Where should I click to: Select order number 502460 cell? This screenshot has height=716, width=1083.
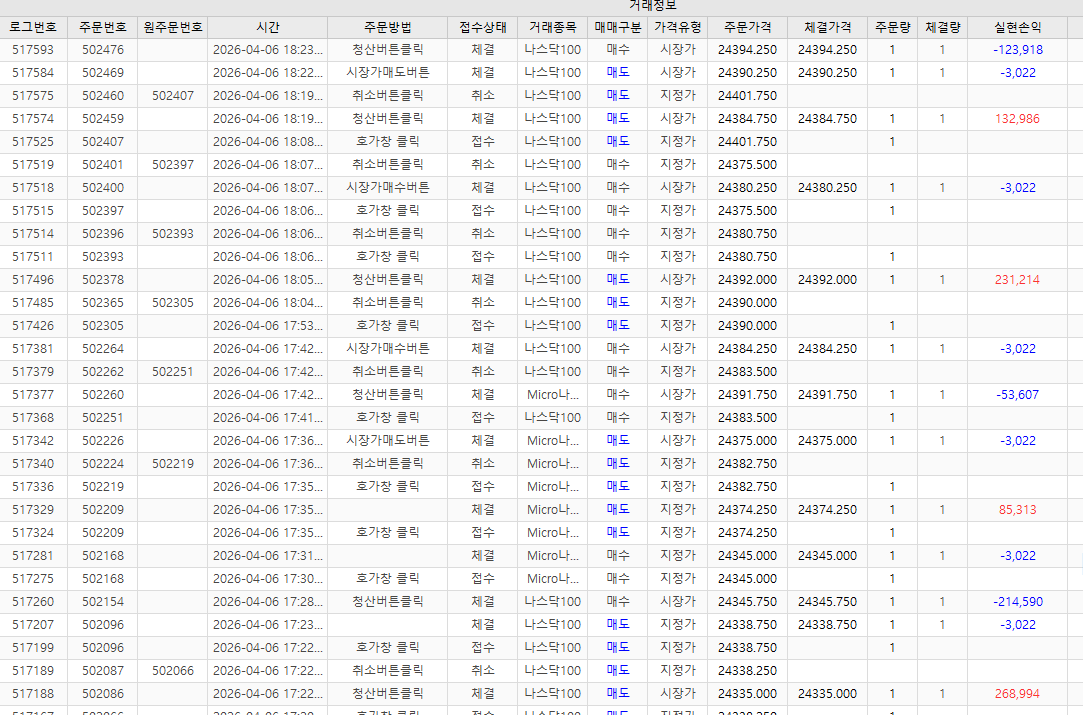(103, 95)
